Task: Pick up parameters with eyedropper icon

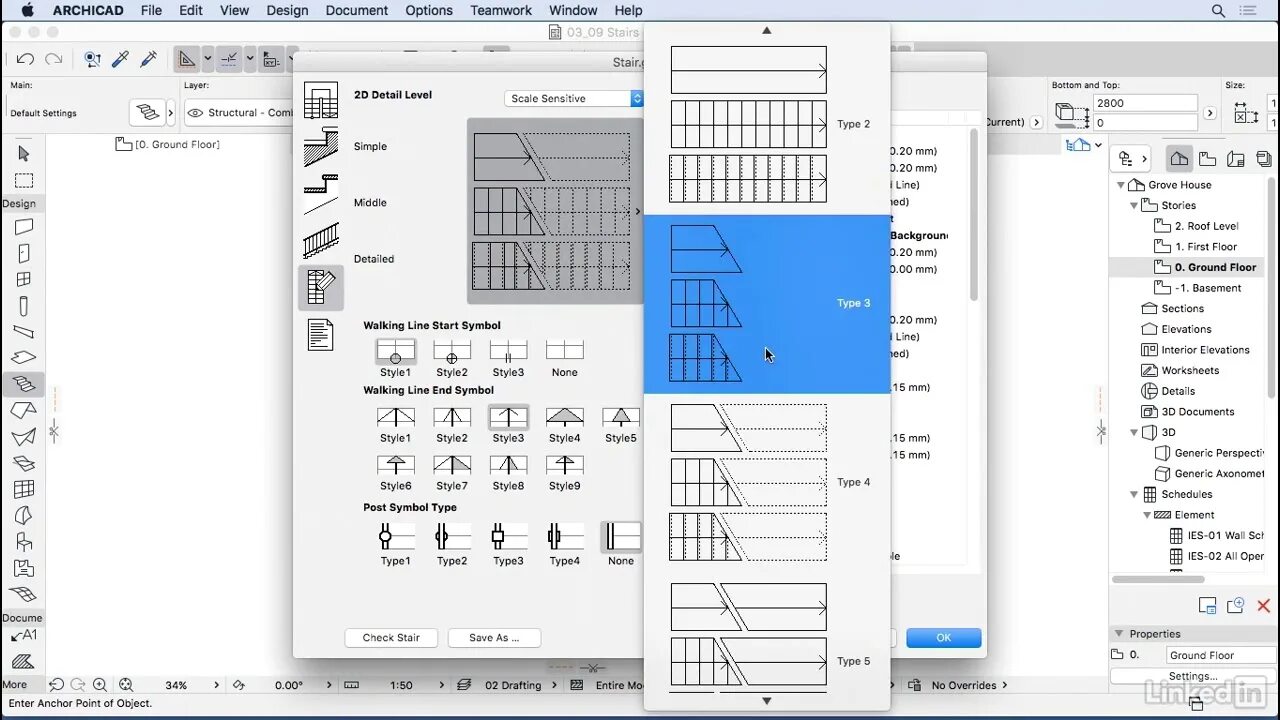Action: 120,59
